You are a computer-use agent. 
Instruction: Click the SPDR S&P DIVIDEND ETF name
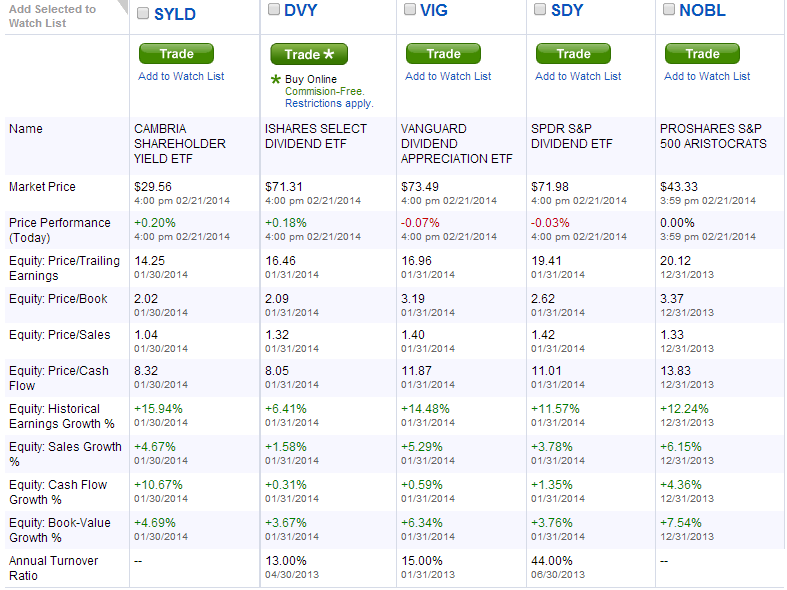click(572, 136)
